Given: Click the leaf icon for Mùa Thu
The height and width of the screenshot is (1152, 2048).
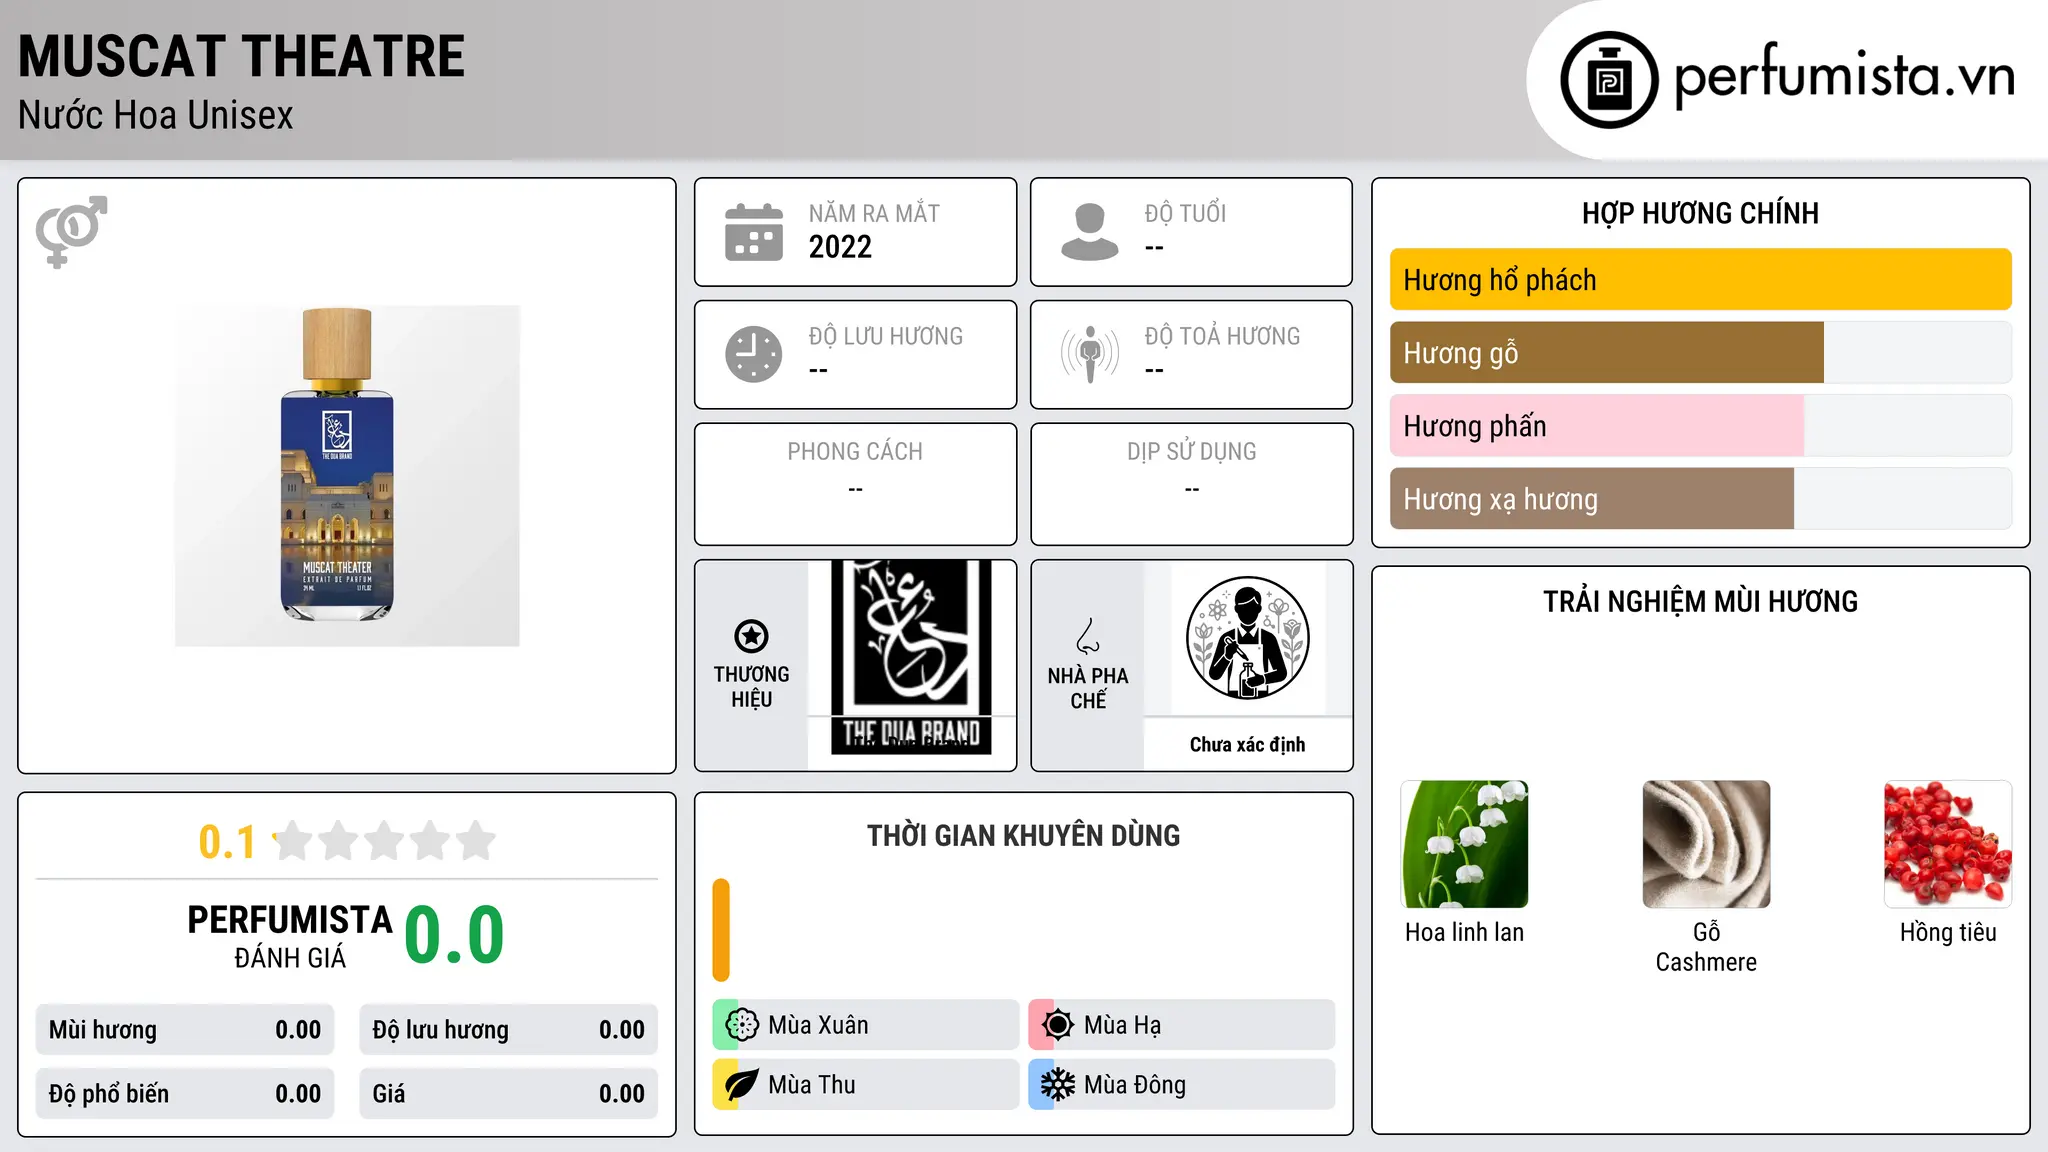Looking at the screenshot, I should [742, 1085].
